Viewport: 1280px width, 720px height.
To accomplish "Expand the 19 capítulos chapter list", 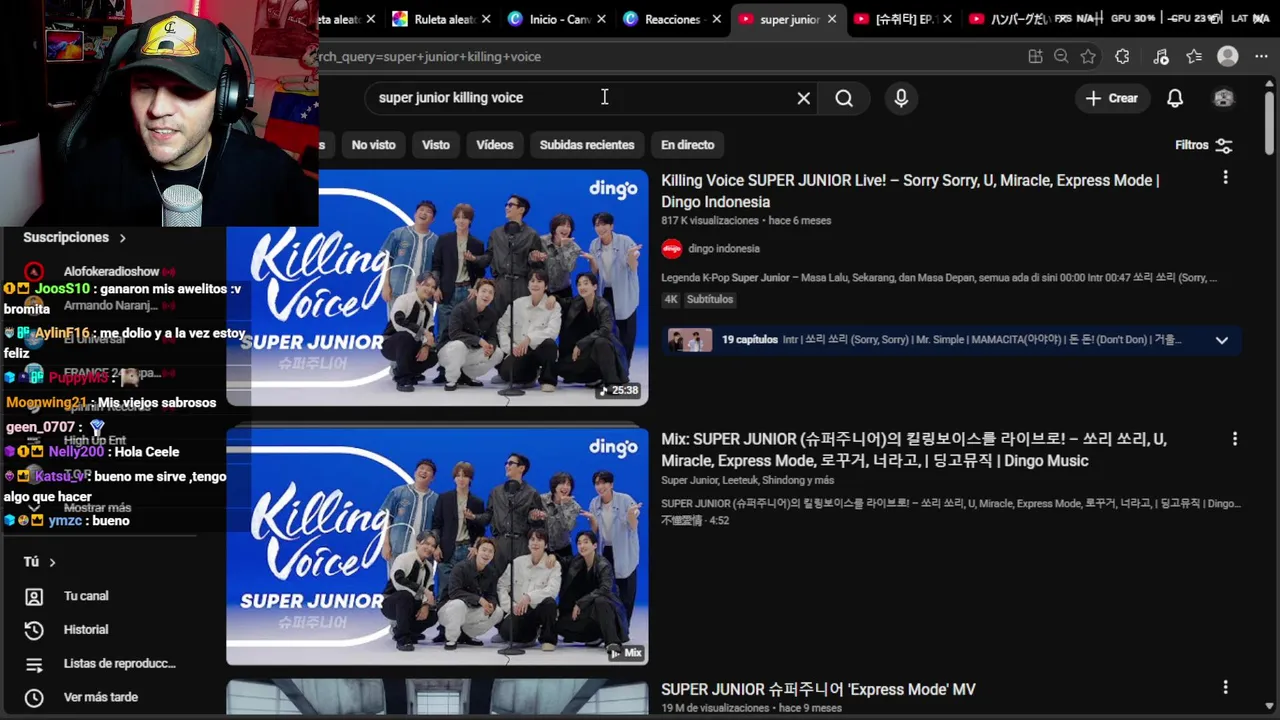I will [x=1221, y=340].
